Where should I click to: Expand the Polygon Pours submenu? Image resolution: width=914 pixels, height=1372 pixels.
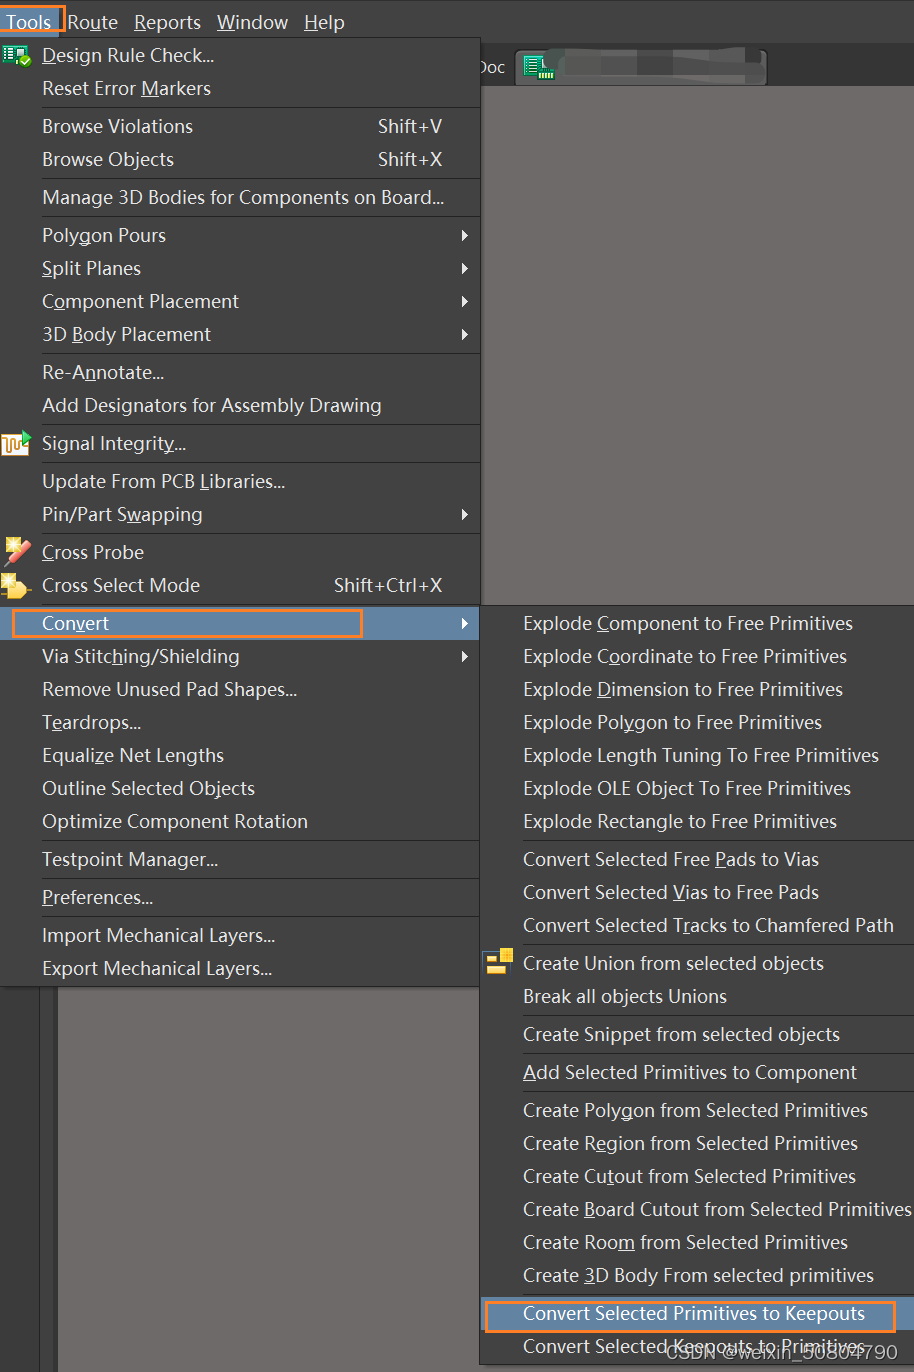104,235
